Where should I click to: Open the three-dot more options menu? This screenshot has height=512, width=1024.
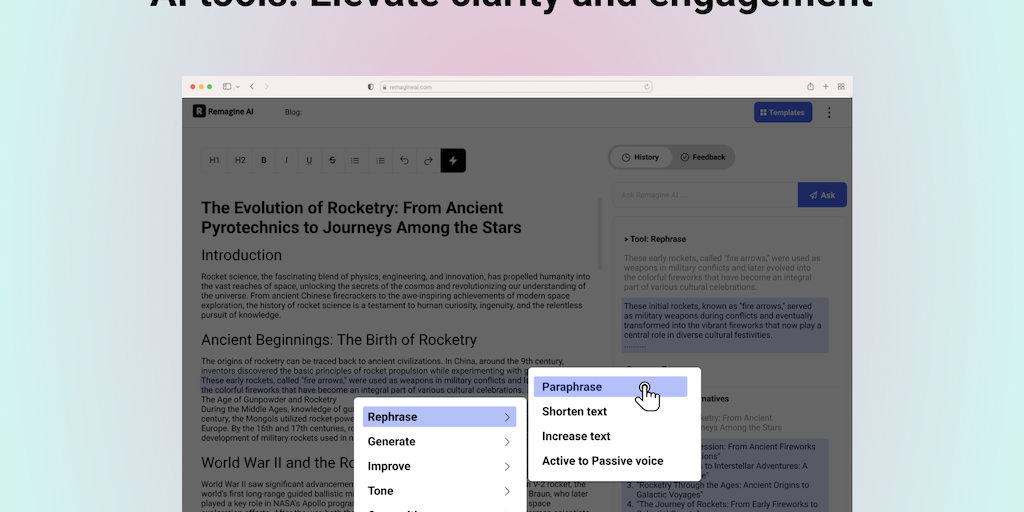(x=829, y=112)
